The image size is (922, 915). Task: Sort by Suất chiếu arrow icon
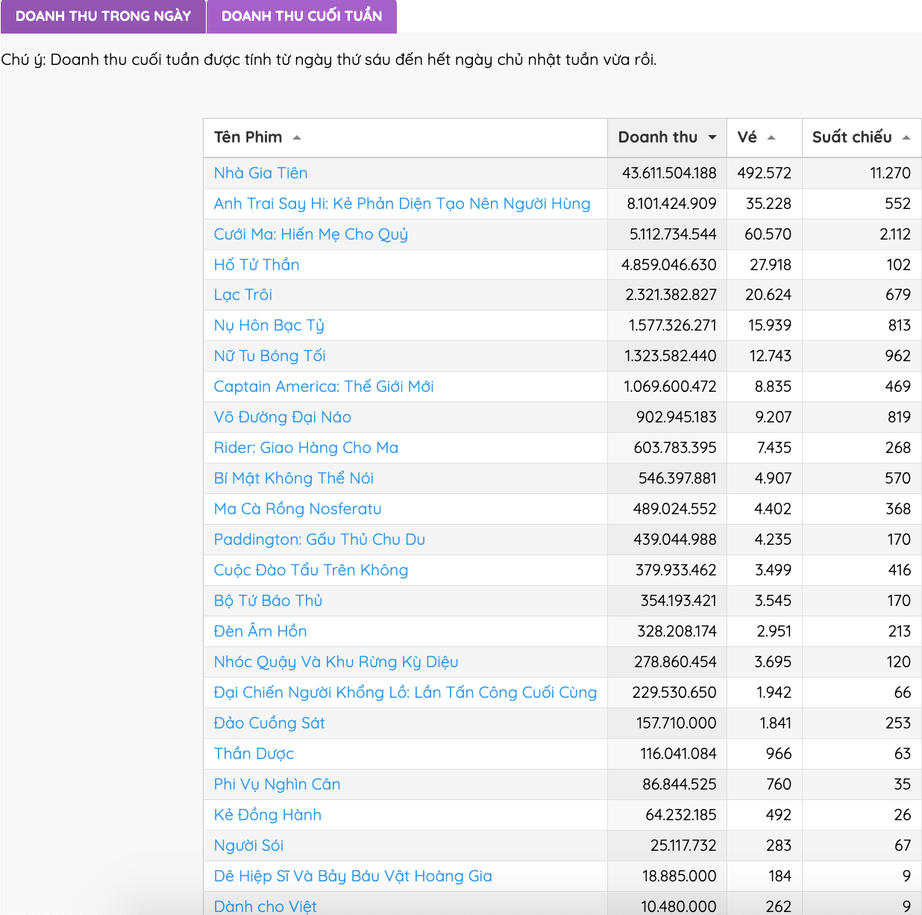[905, 138]
